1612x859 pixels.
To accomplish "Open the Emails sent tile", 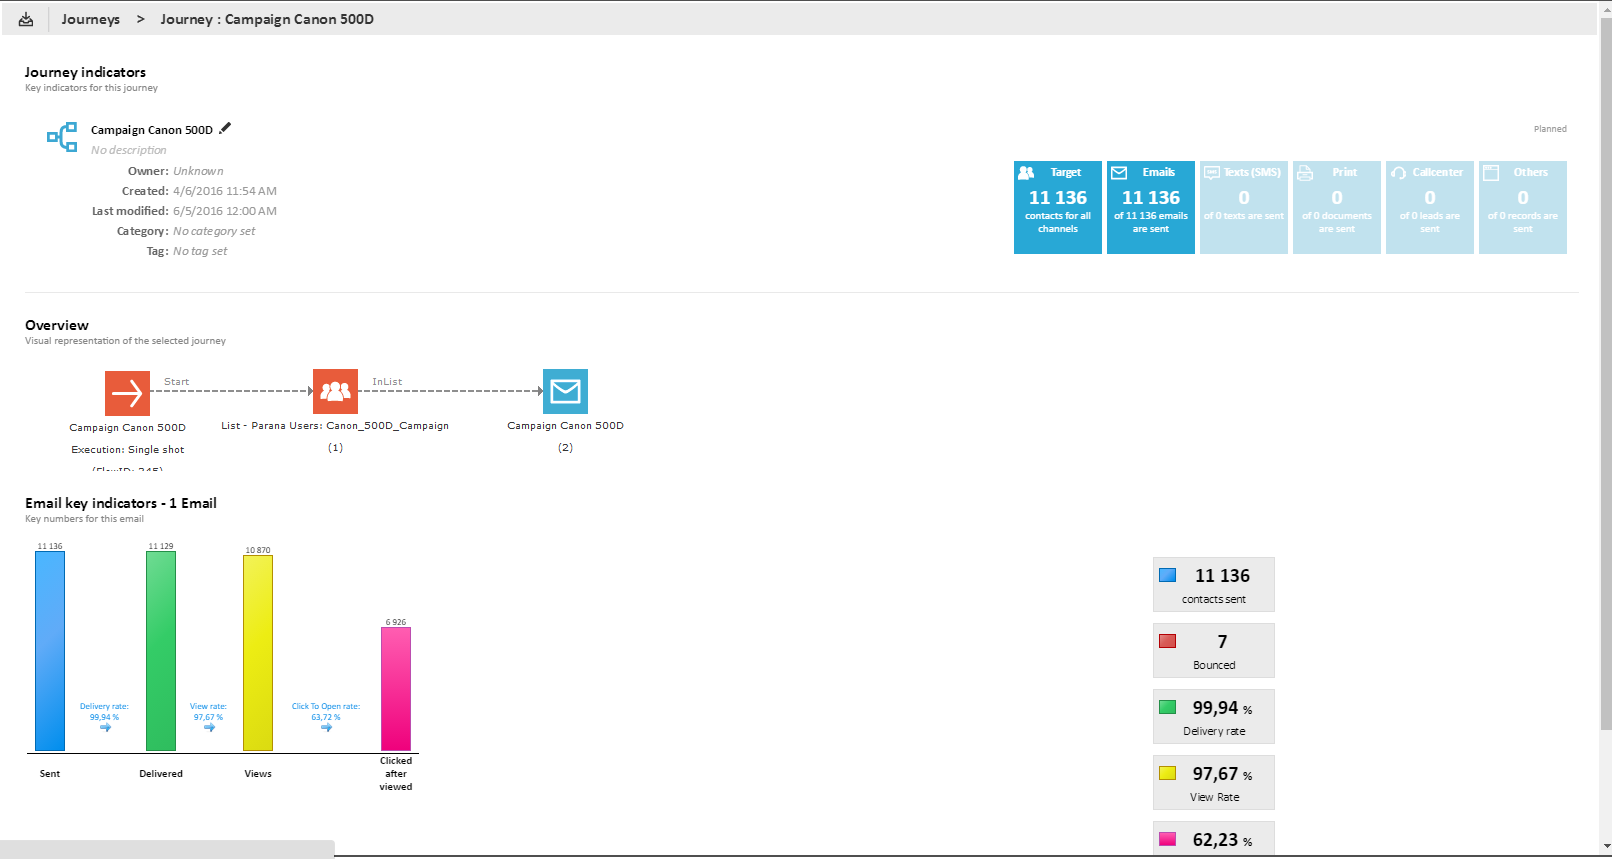I will point(1150,207).
